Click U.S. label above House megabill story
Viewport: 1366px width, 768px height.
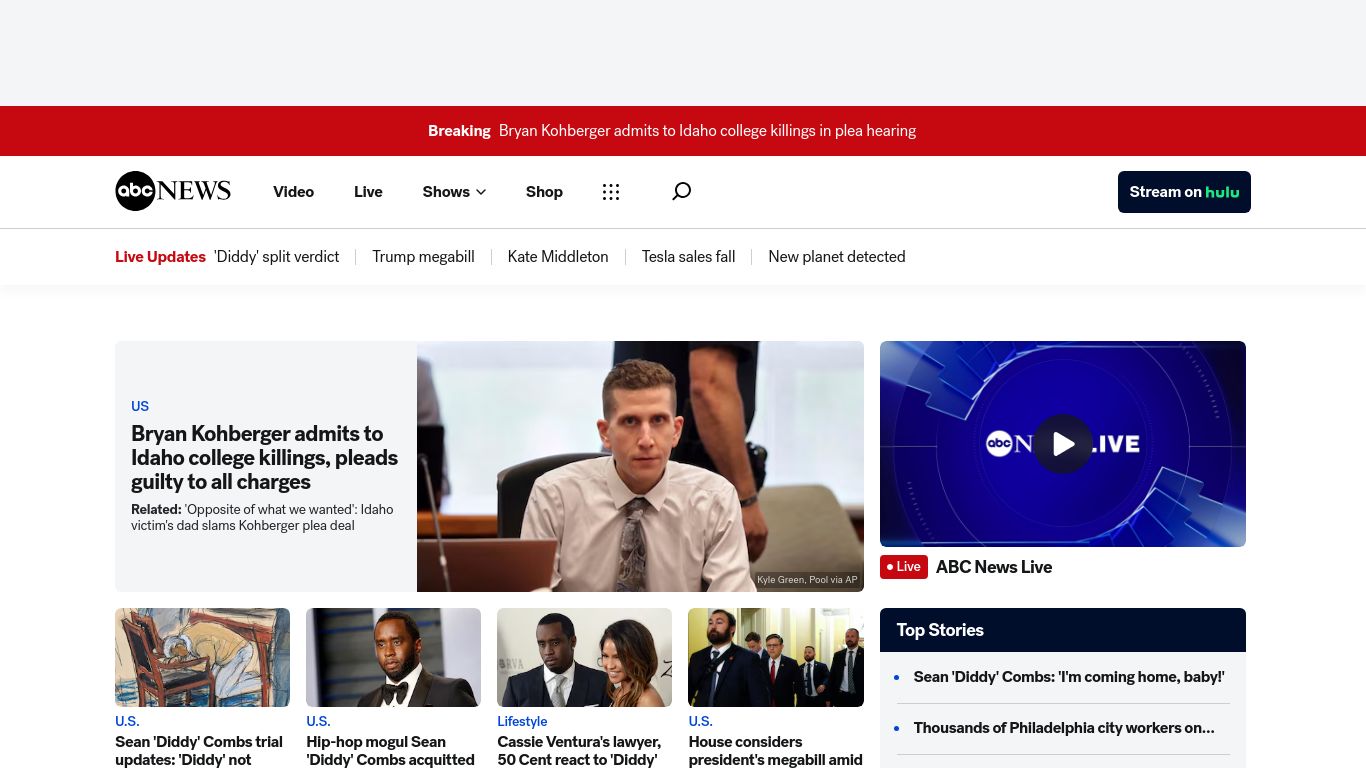pyautogui.click(x=700, y=721)
